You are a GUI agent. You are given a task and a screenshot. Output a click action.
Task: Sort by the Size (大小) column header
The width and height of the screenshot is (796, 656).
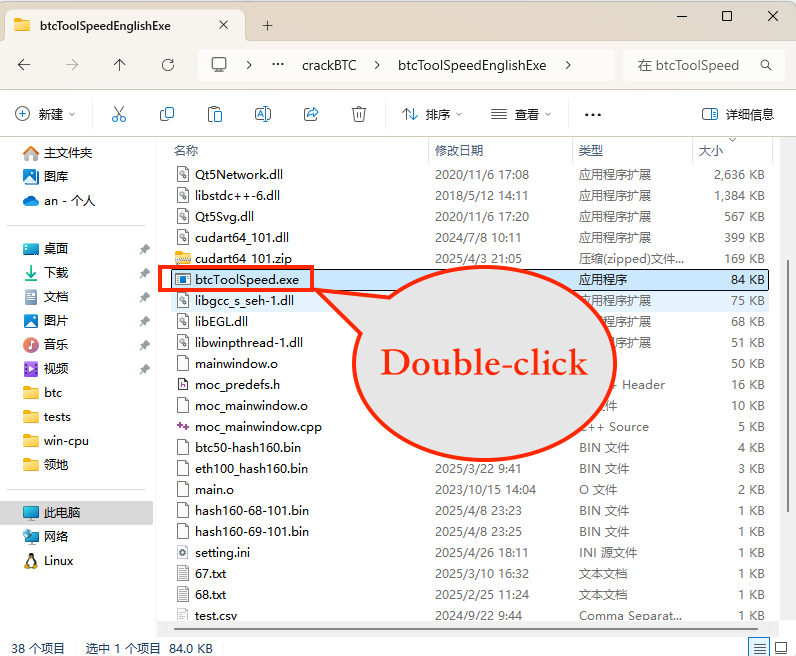(711, 150)
